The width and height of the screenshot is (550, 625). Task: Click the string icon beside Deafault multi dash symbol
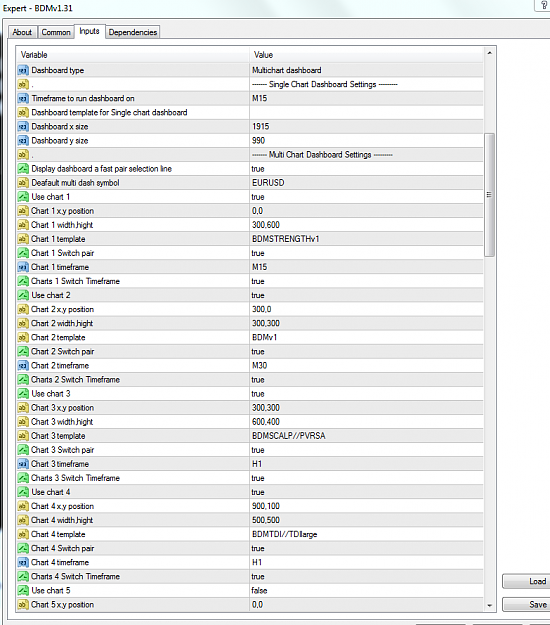pos(23,183)
